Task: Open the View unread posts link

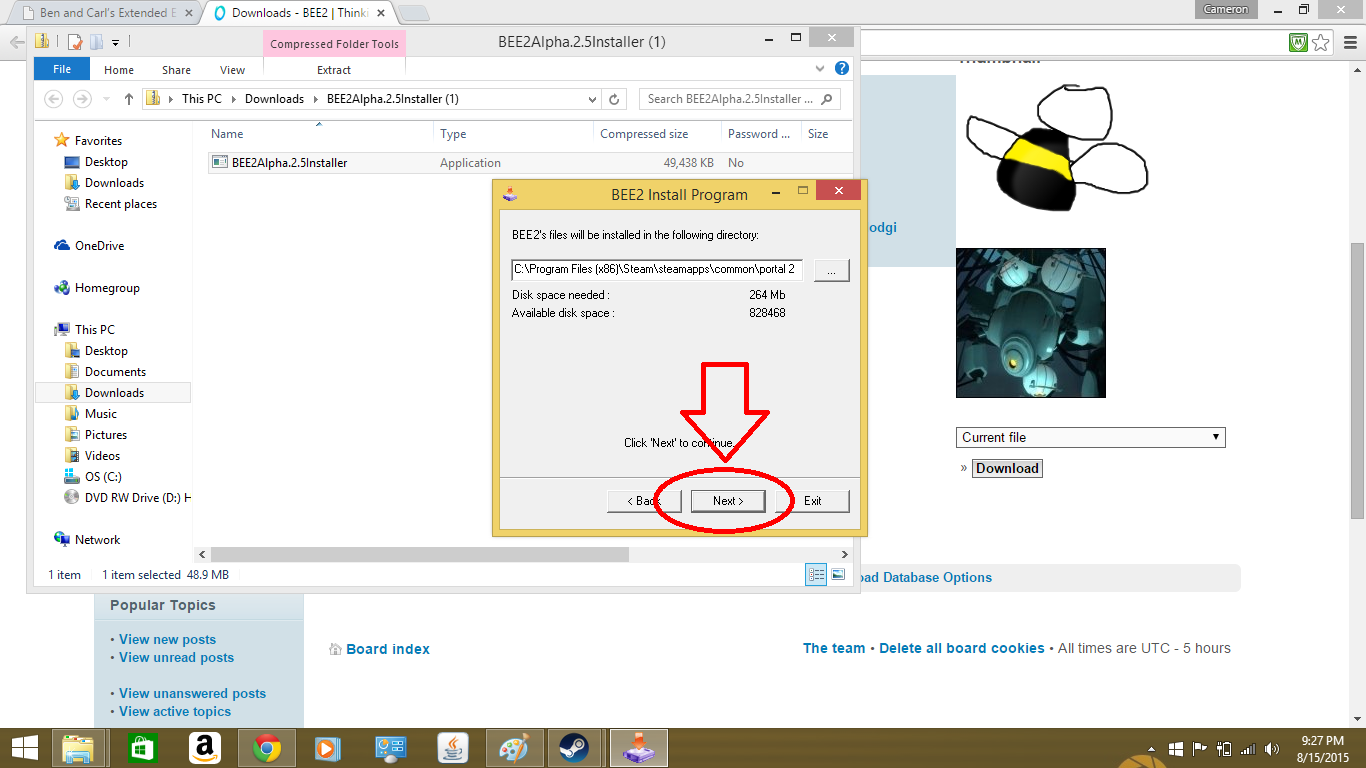Action: click(176, 657)
